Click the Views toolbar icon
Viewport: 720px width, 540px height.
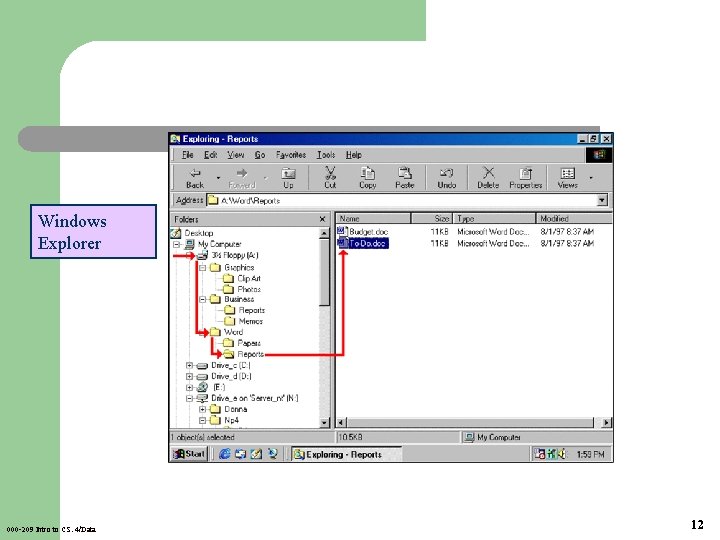[568, 178]
